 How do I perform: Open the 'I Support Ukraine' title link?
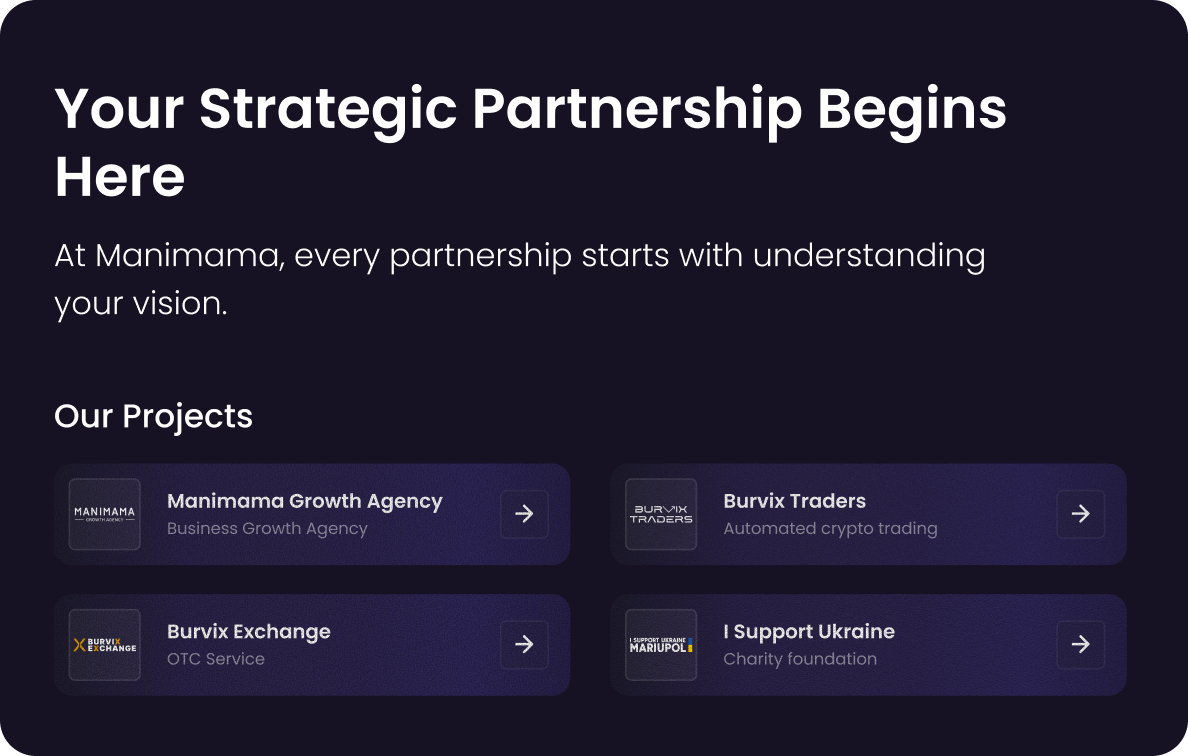click(x=808, y=632)
